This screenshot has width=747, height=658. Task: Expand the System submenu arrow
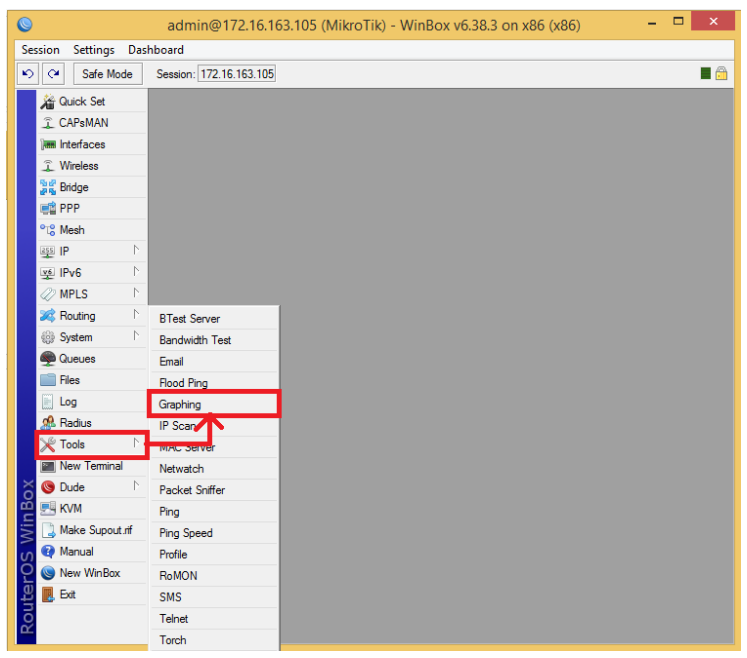click(136, 335)
